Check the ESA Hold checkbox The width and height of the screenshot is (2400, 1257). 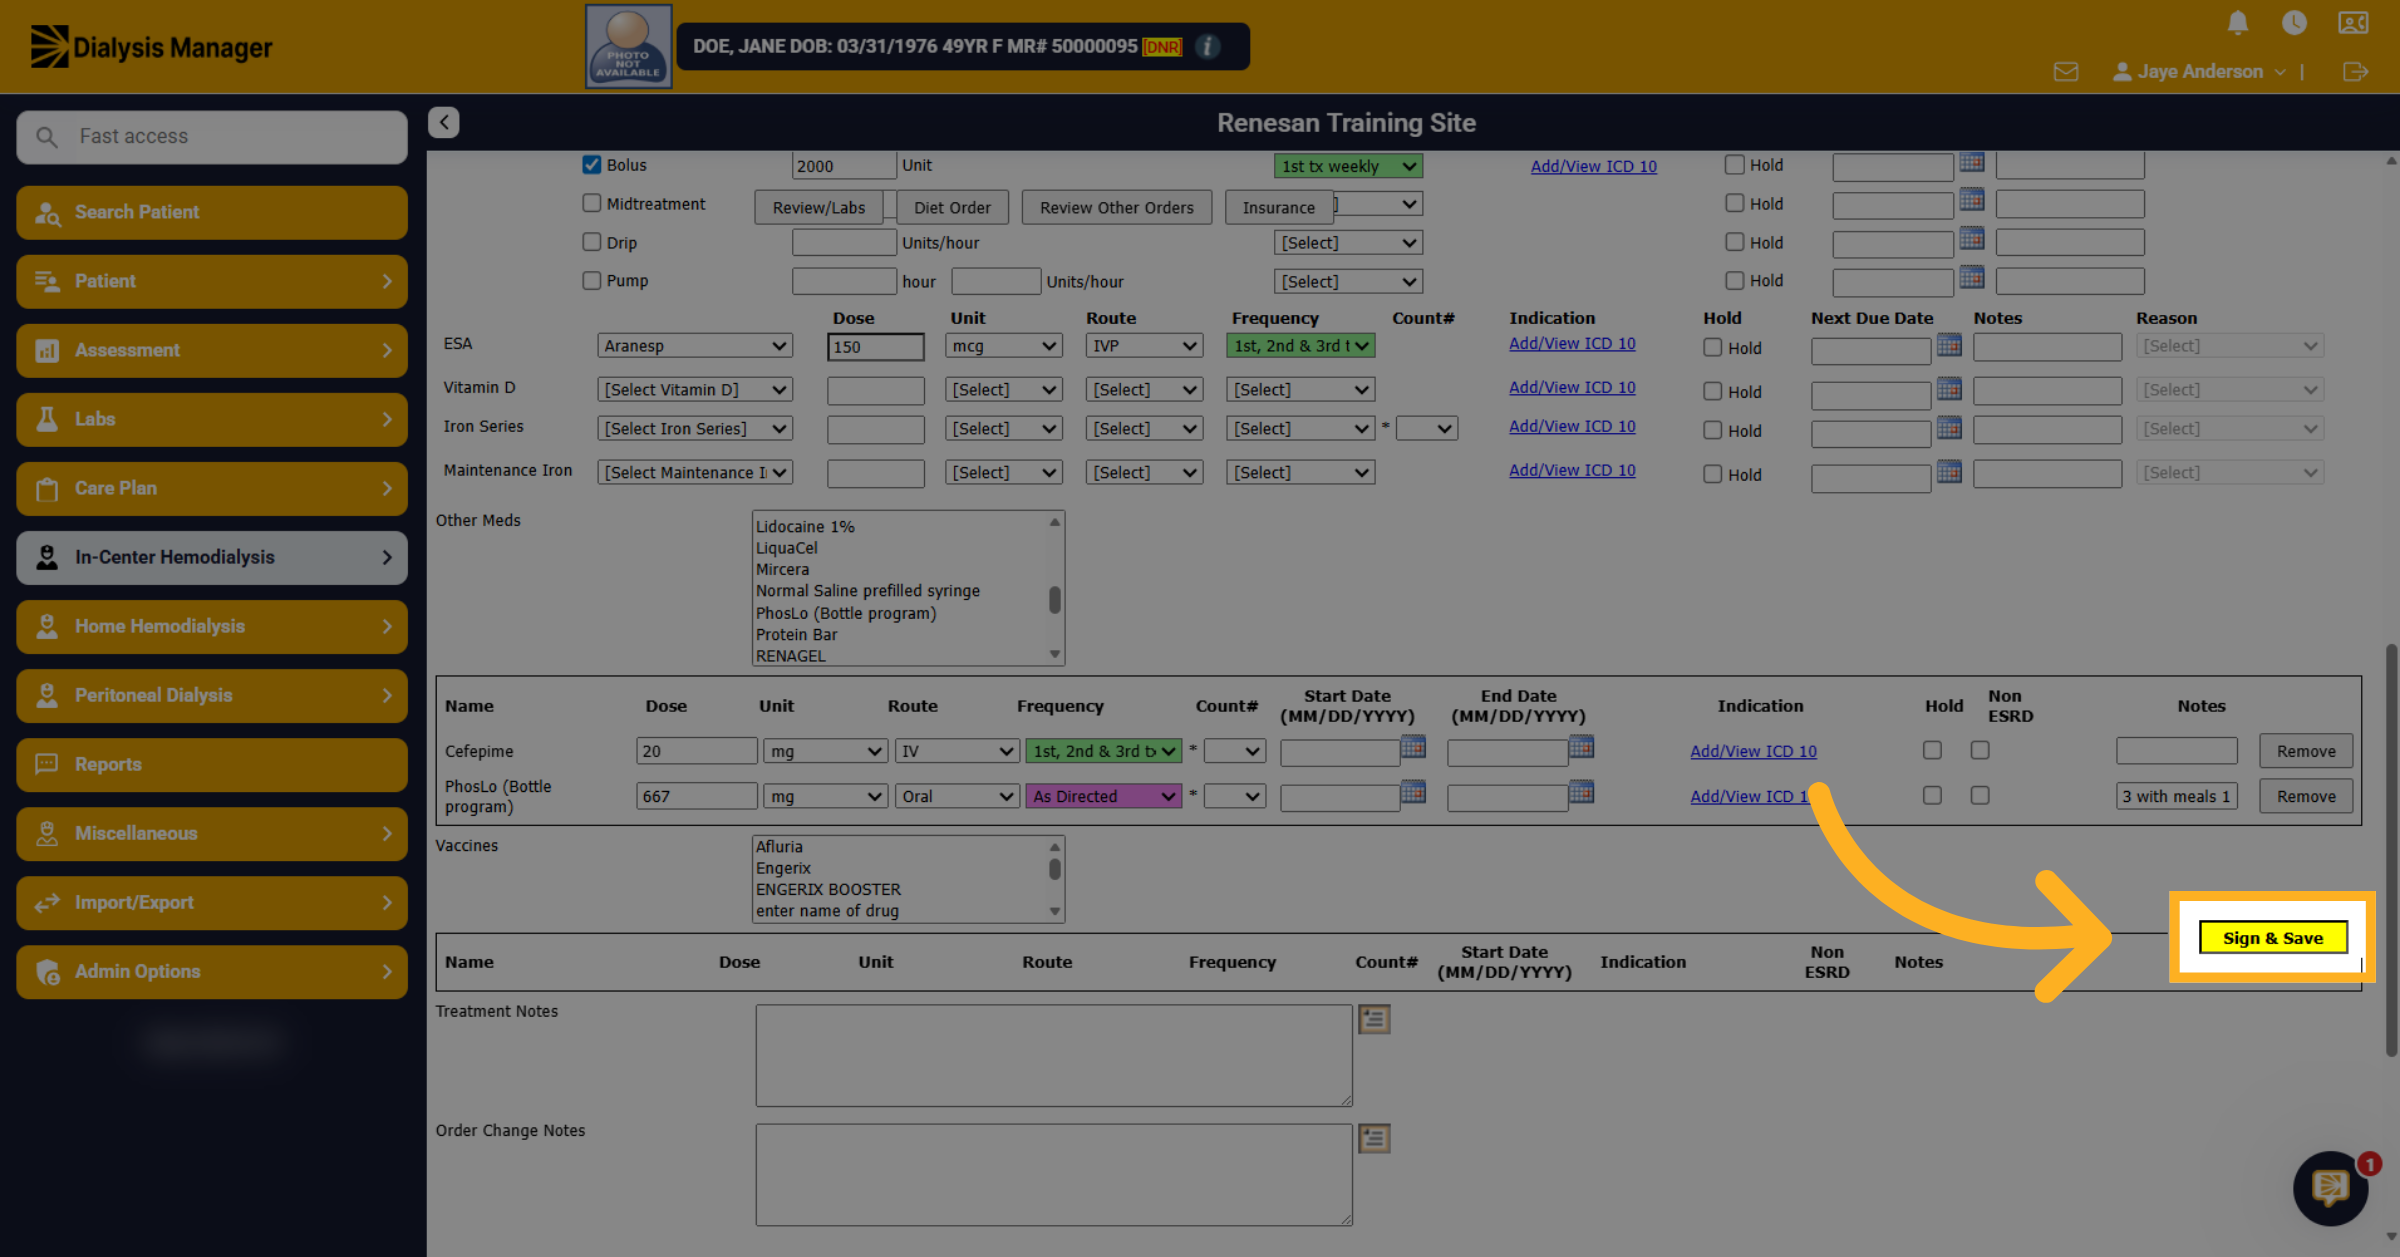(x=1713, y=348)
